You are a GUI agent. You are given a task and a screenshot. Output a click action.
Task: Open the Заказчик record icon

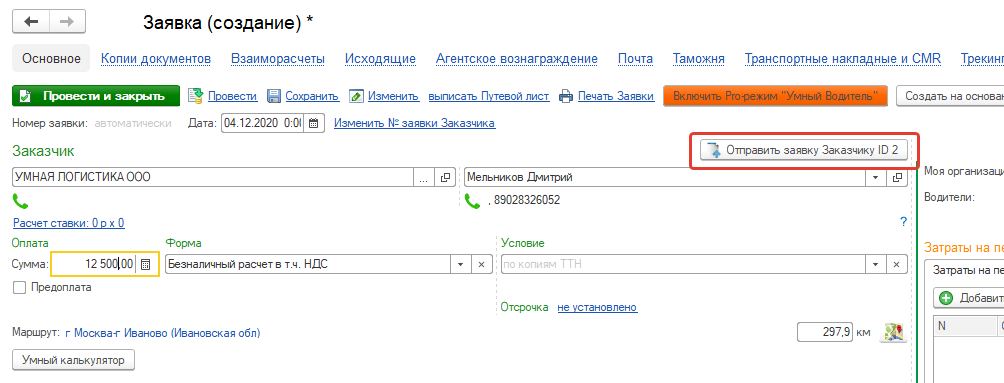tap(445, 177)
